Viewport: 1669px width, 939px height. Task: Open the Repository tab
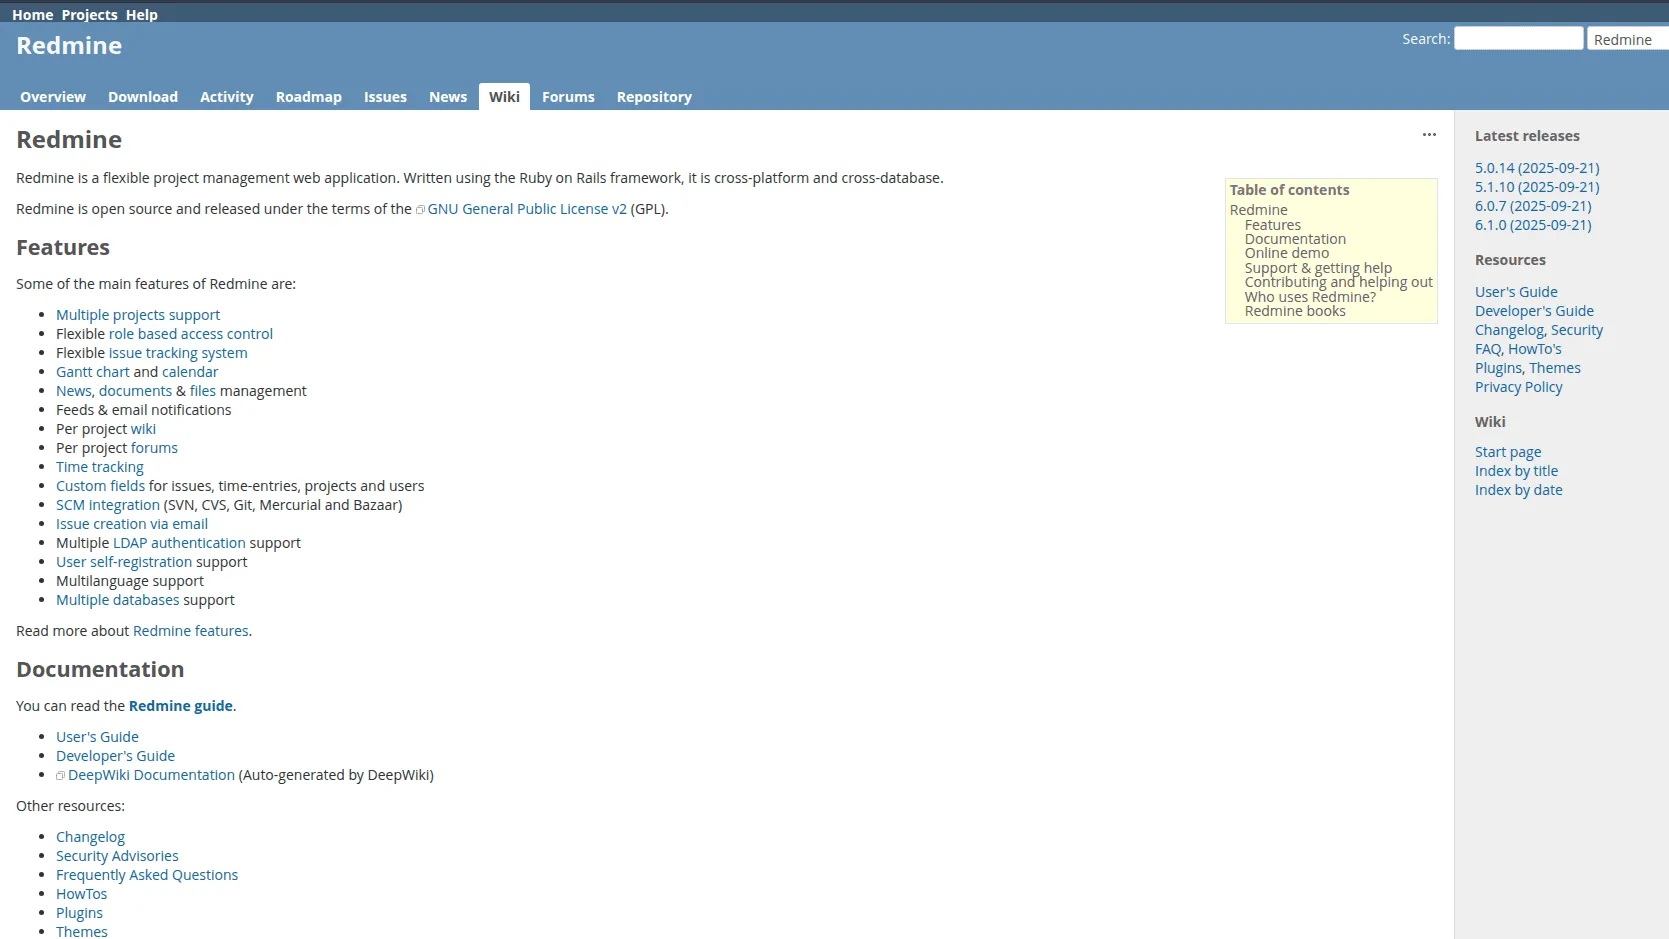pos(654,96)
